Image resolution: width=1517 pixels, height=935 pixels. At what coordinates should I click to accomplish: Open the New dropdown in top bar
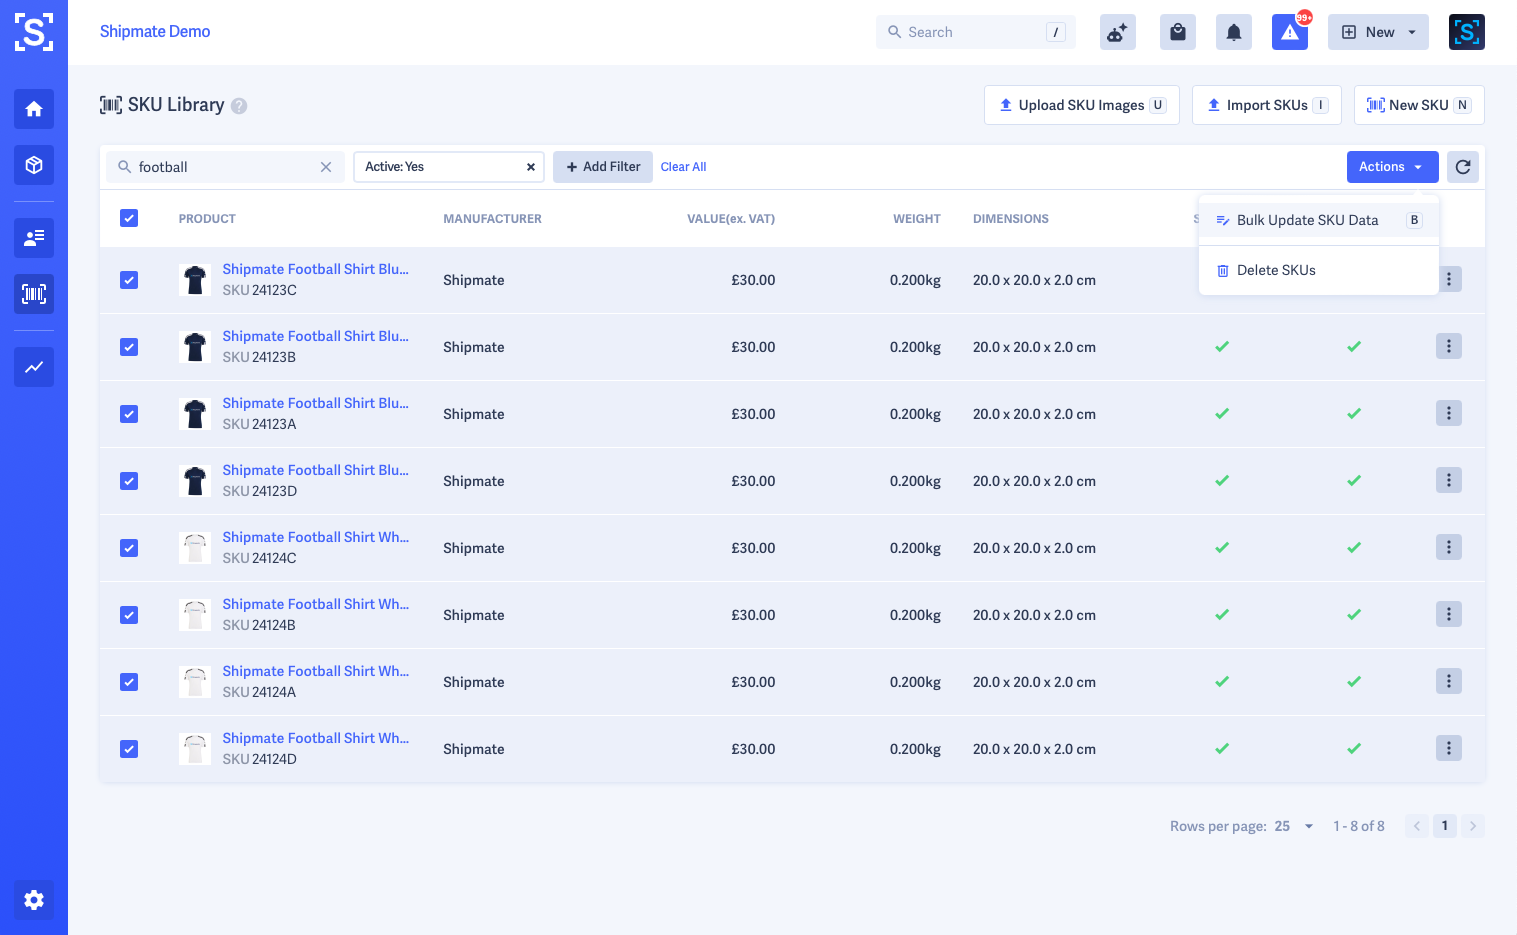[1378, 32]
